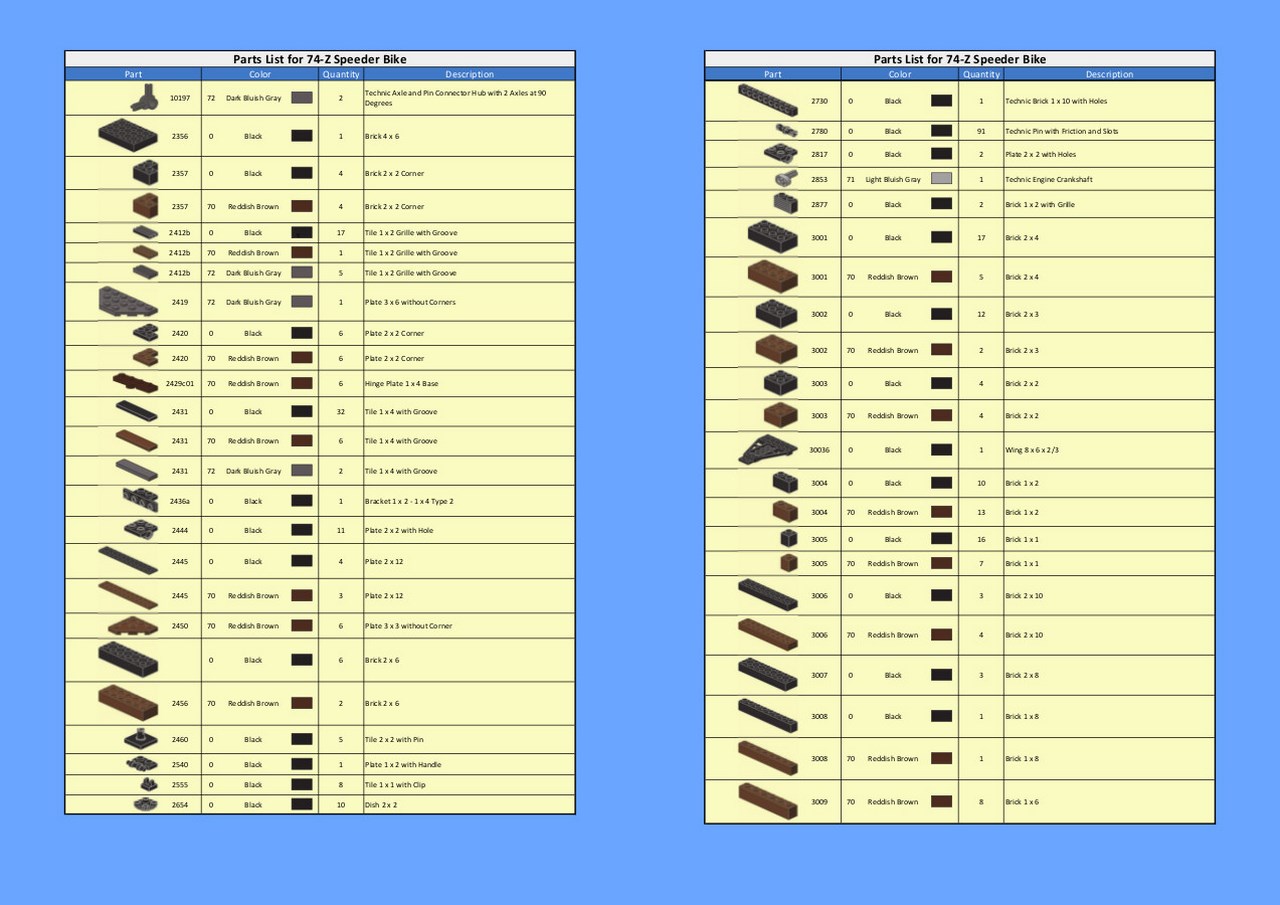Click the Plate 1 x 2 with Handle image
Image resolution: width=1280 pixels, height=905 pixels.
[142, 764]
